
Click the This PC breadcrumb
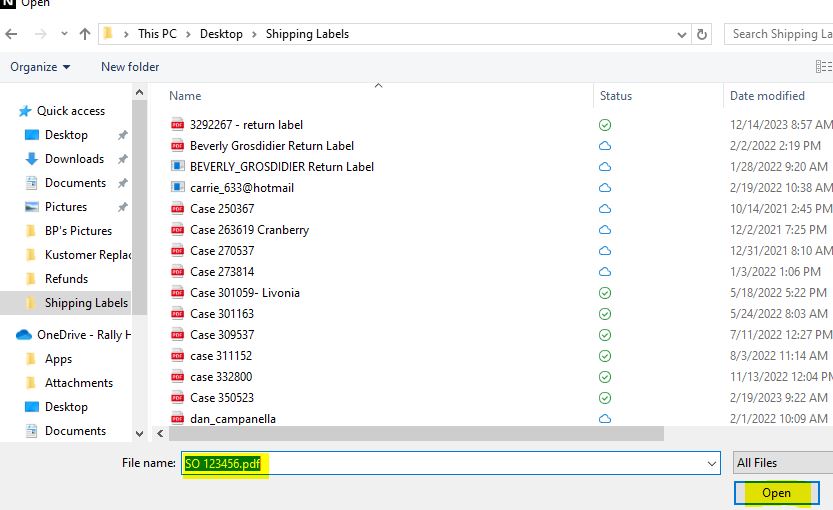tap(157, 34)
